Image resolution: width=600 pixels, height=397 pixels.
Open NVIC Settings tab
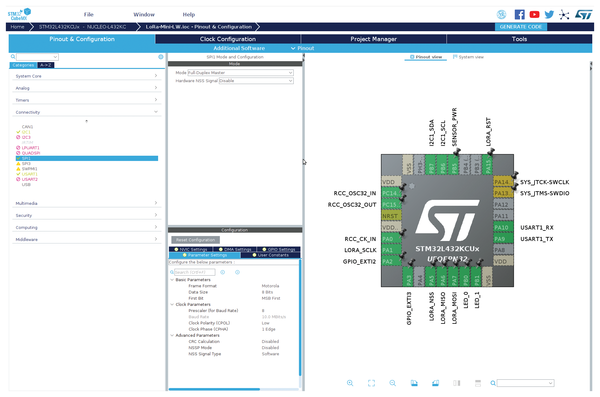[x=191, y=249]
